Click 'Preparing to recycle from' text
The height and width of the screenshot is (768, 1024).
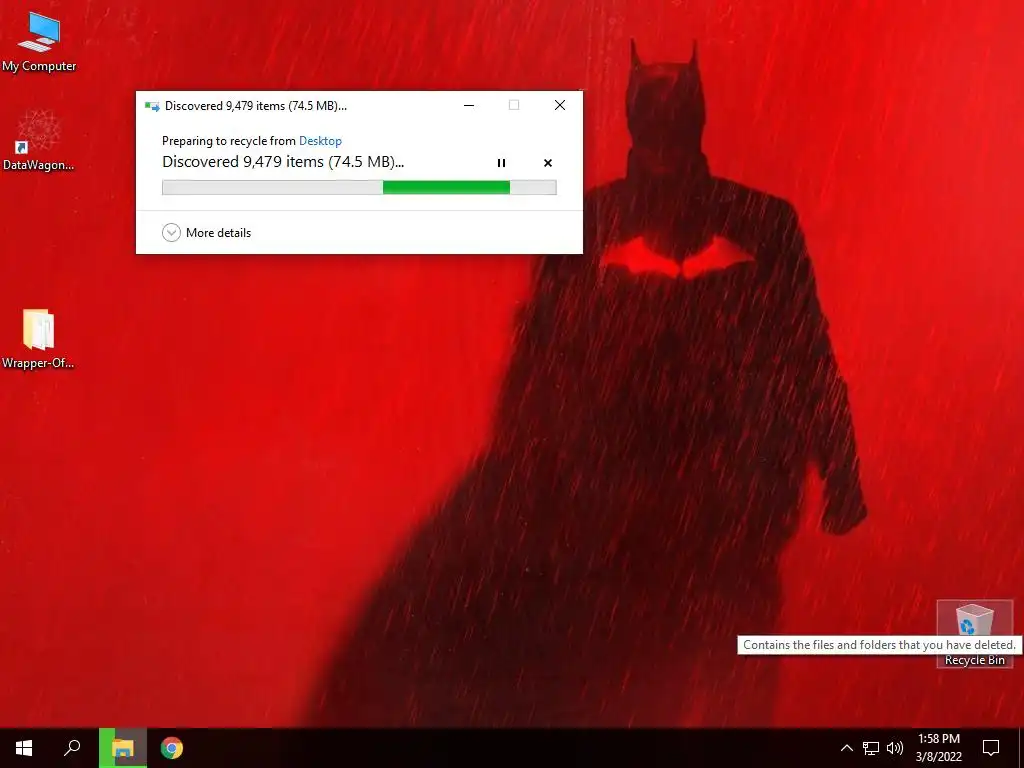pos(229,140)
